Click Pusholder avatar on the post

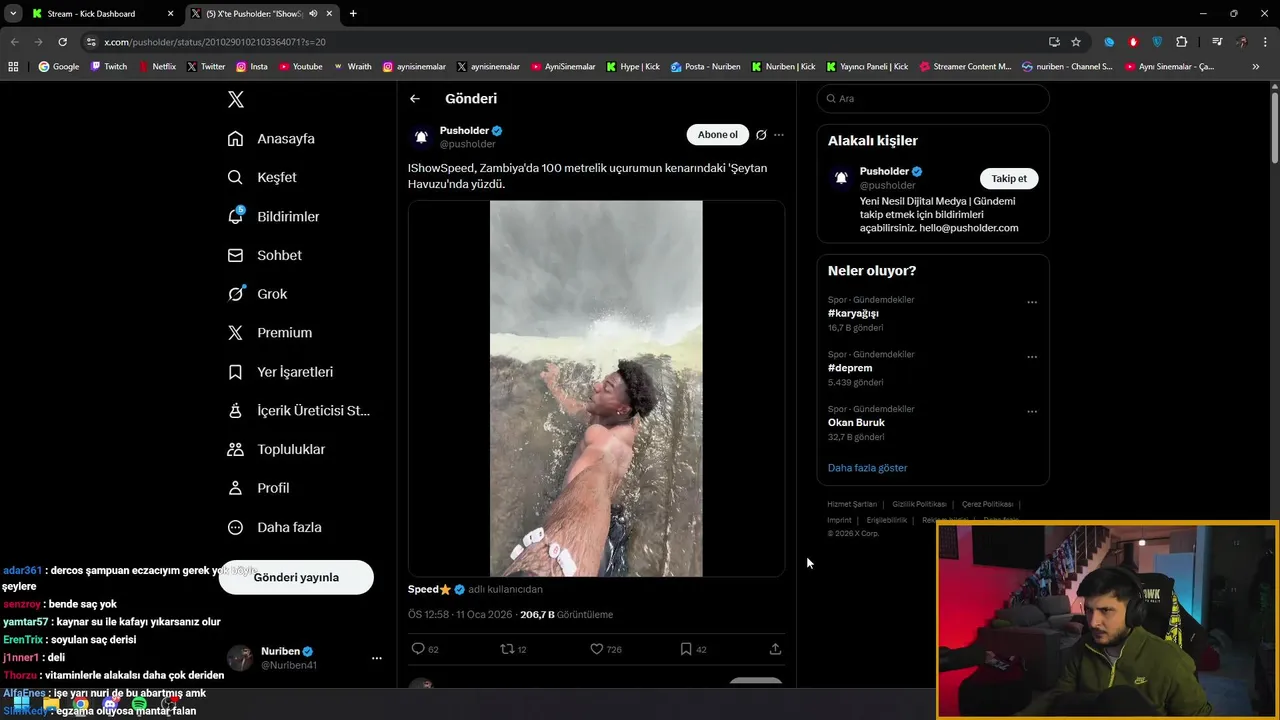coord(421,137)
